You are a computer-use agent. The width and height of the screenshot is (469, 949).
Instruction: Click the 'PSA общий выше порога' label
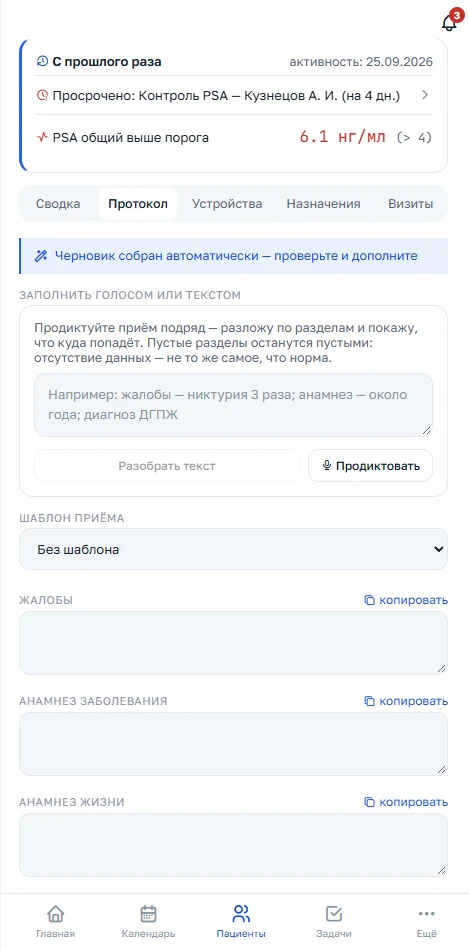[x=131, y=137]
